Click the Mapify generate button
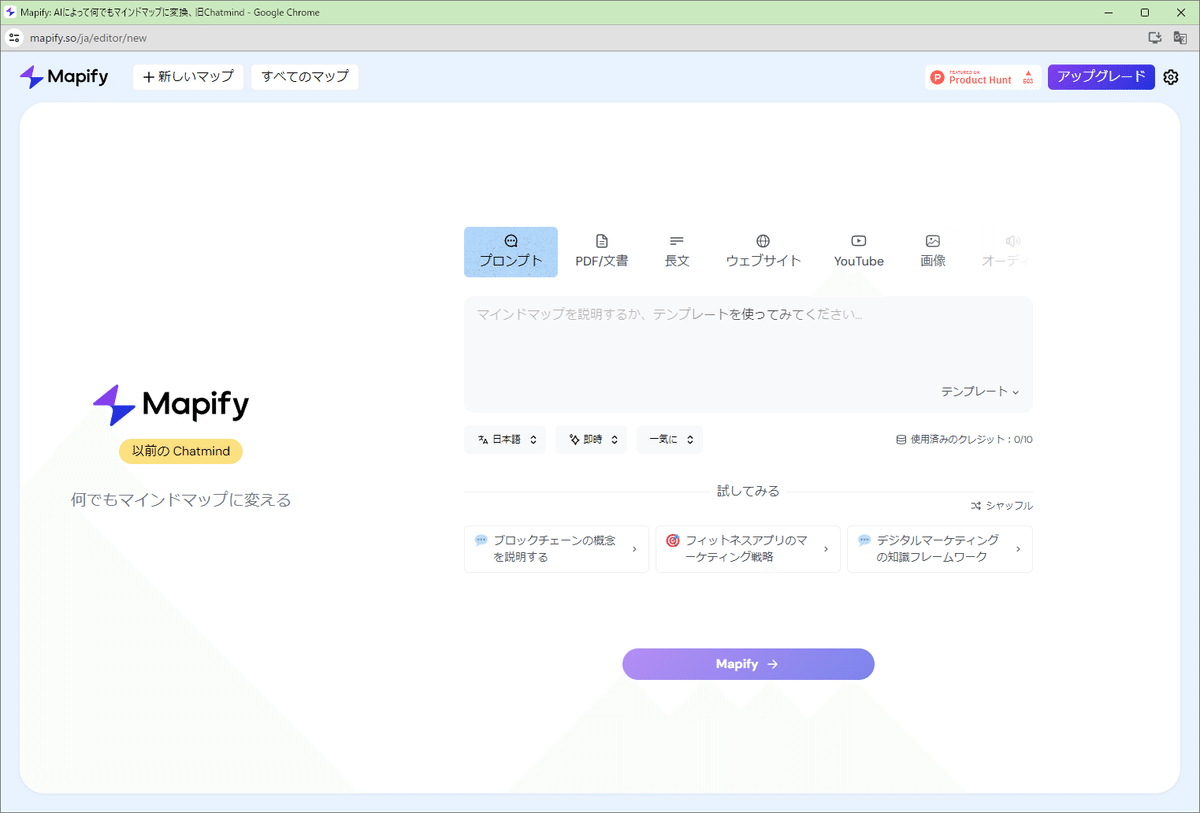The height and width of the screenshot is (813, 1200). tap(748, 663)
